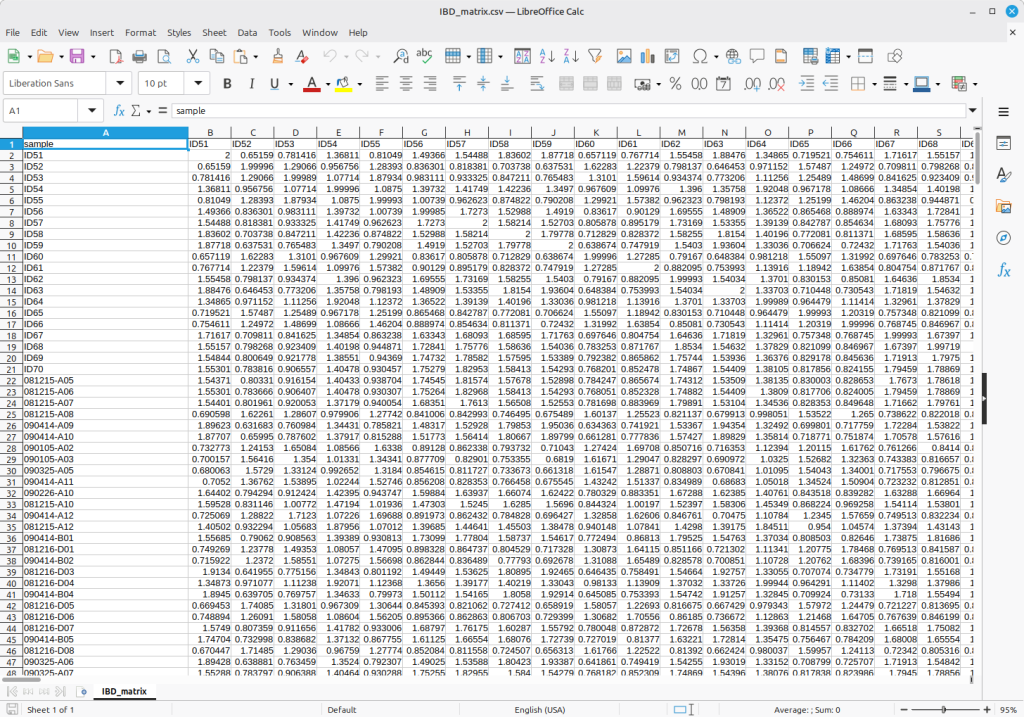Insert a chart using the chart icon
The width and height of the screenshot is (1024, 717).
647,56
